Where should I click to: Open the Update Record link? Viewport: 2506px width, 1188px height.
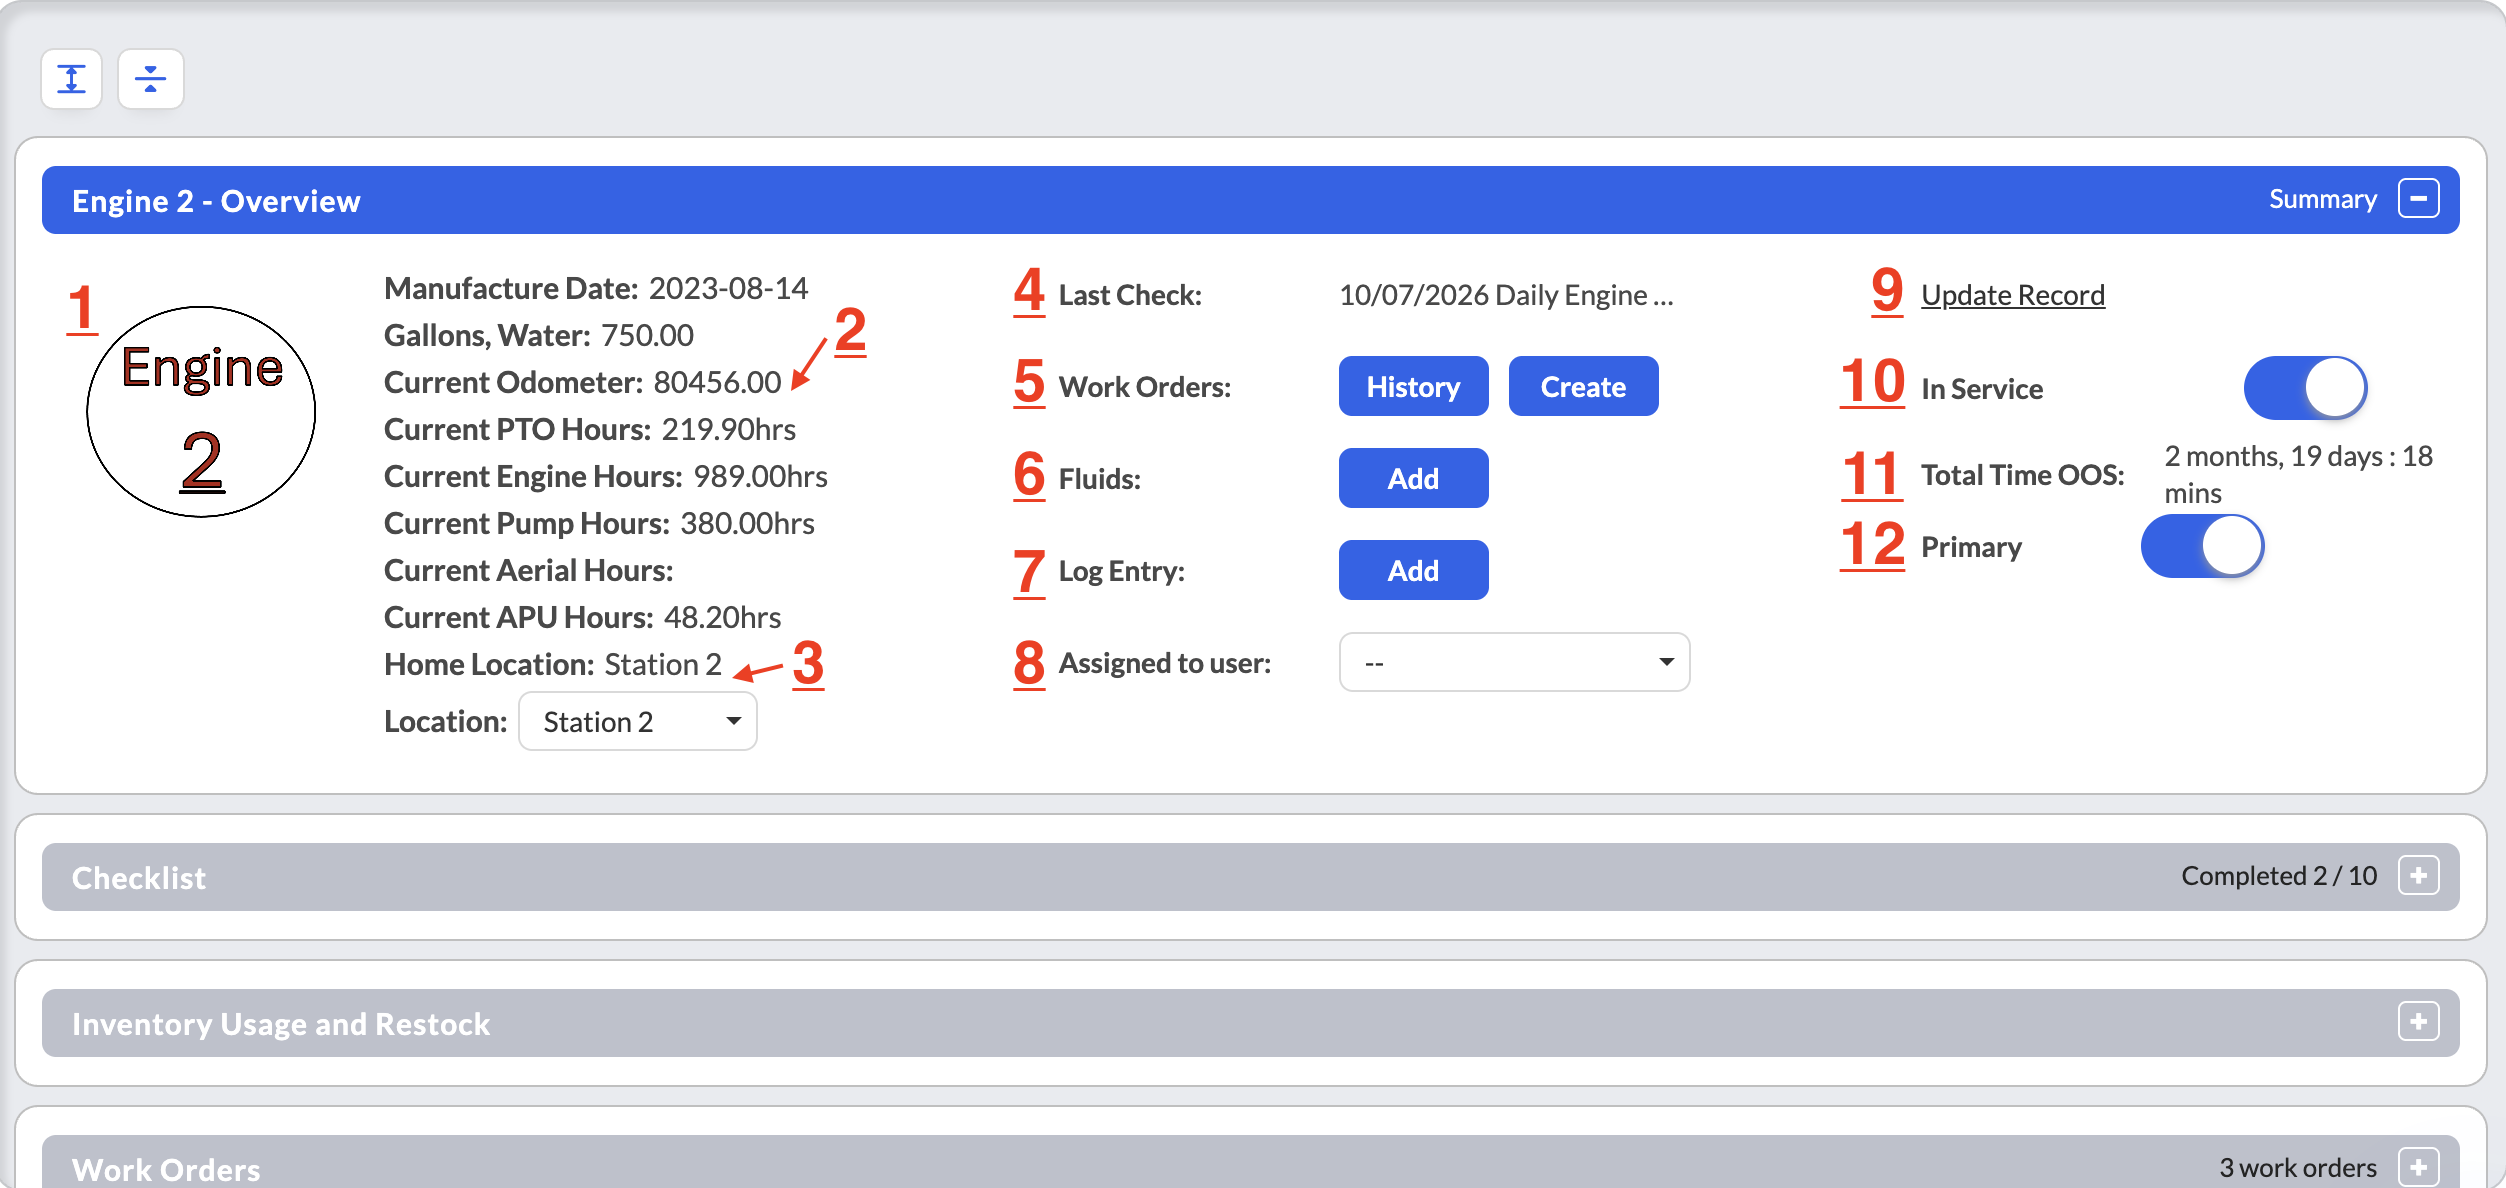tap(2012, 295)
